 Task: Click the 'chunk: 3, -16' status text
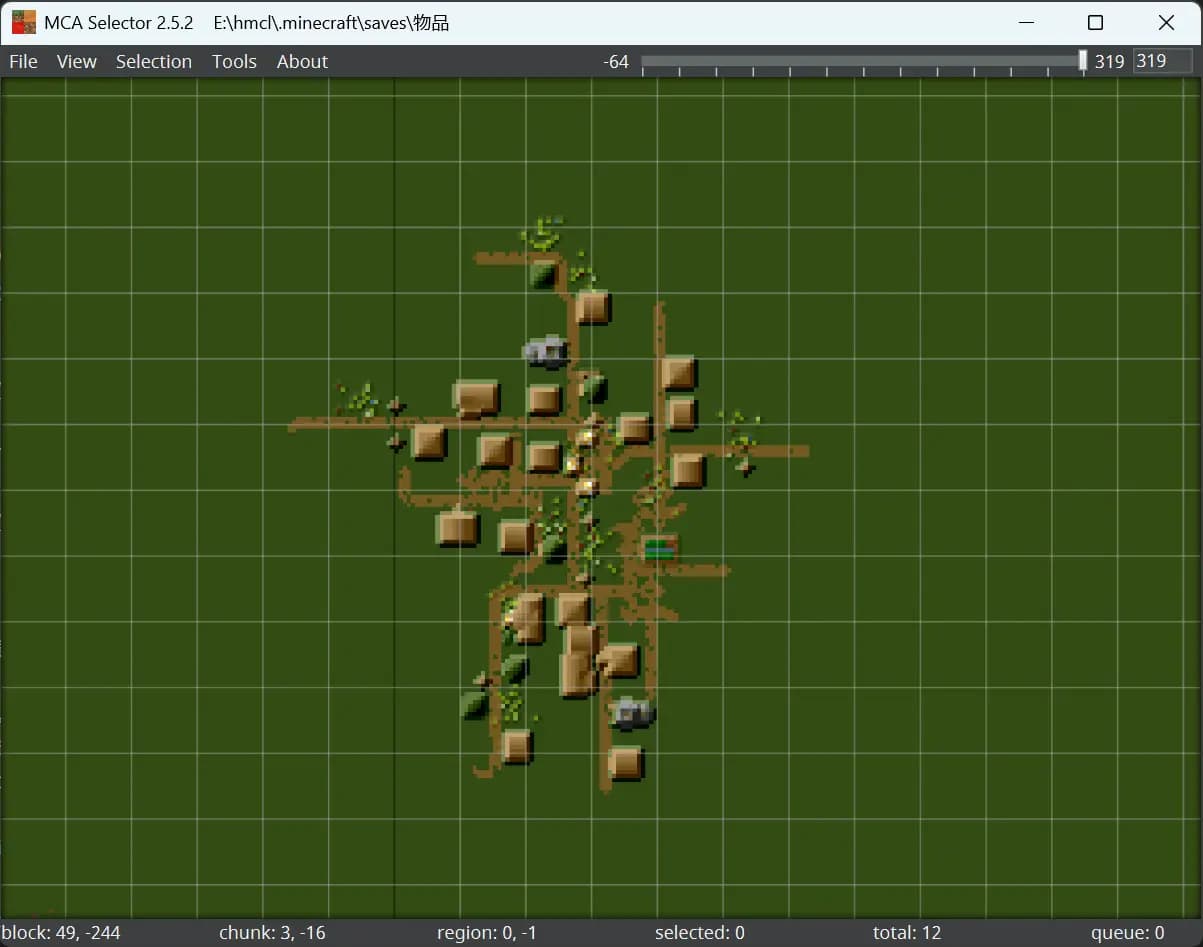point(272,932)
